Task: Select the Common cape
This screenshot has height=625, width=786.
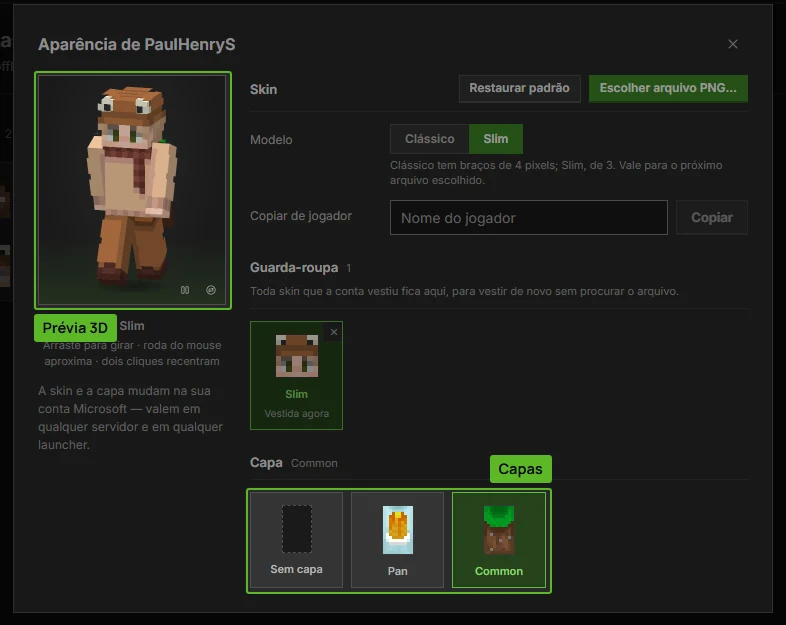Action: 499,539
